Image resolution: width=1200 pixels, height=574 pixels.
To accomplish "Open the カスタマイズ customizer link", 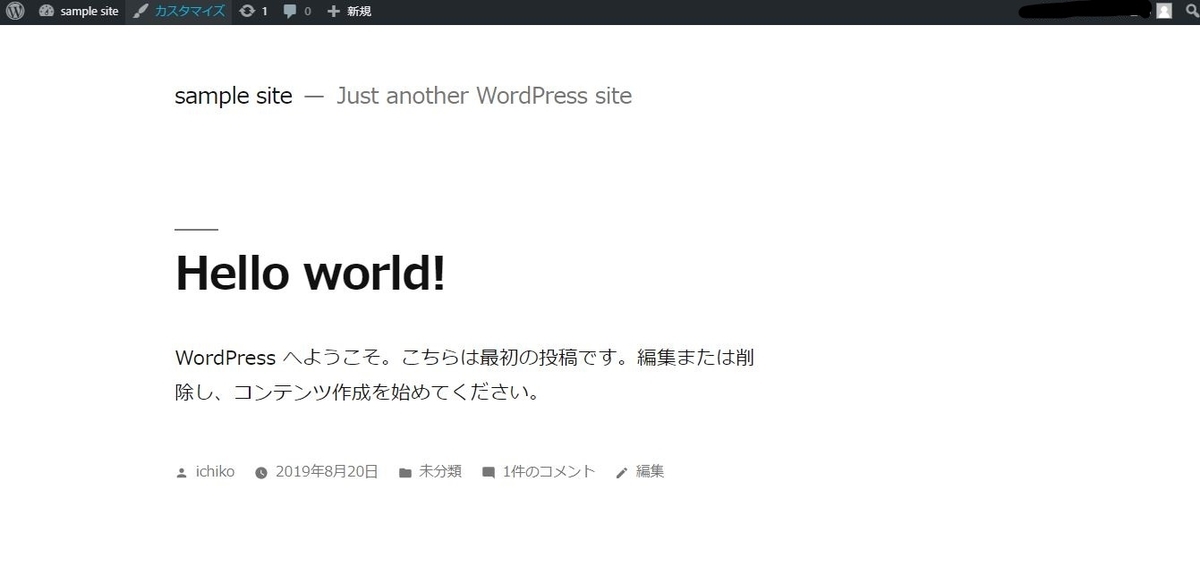I will coord(189,12).
